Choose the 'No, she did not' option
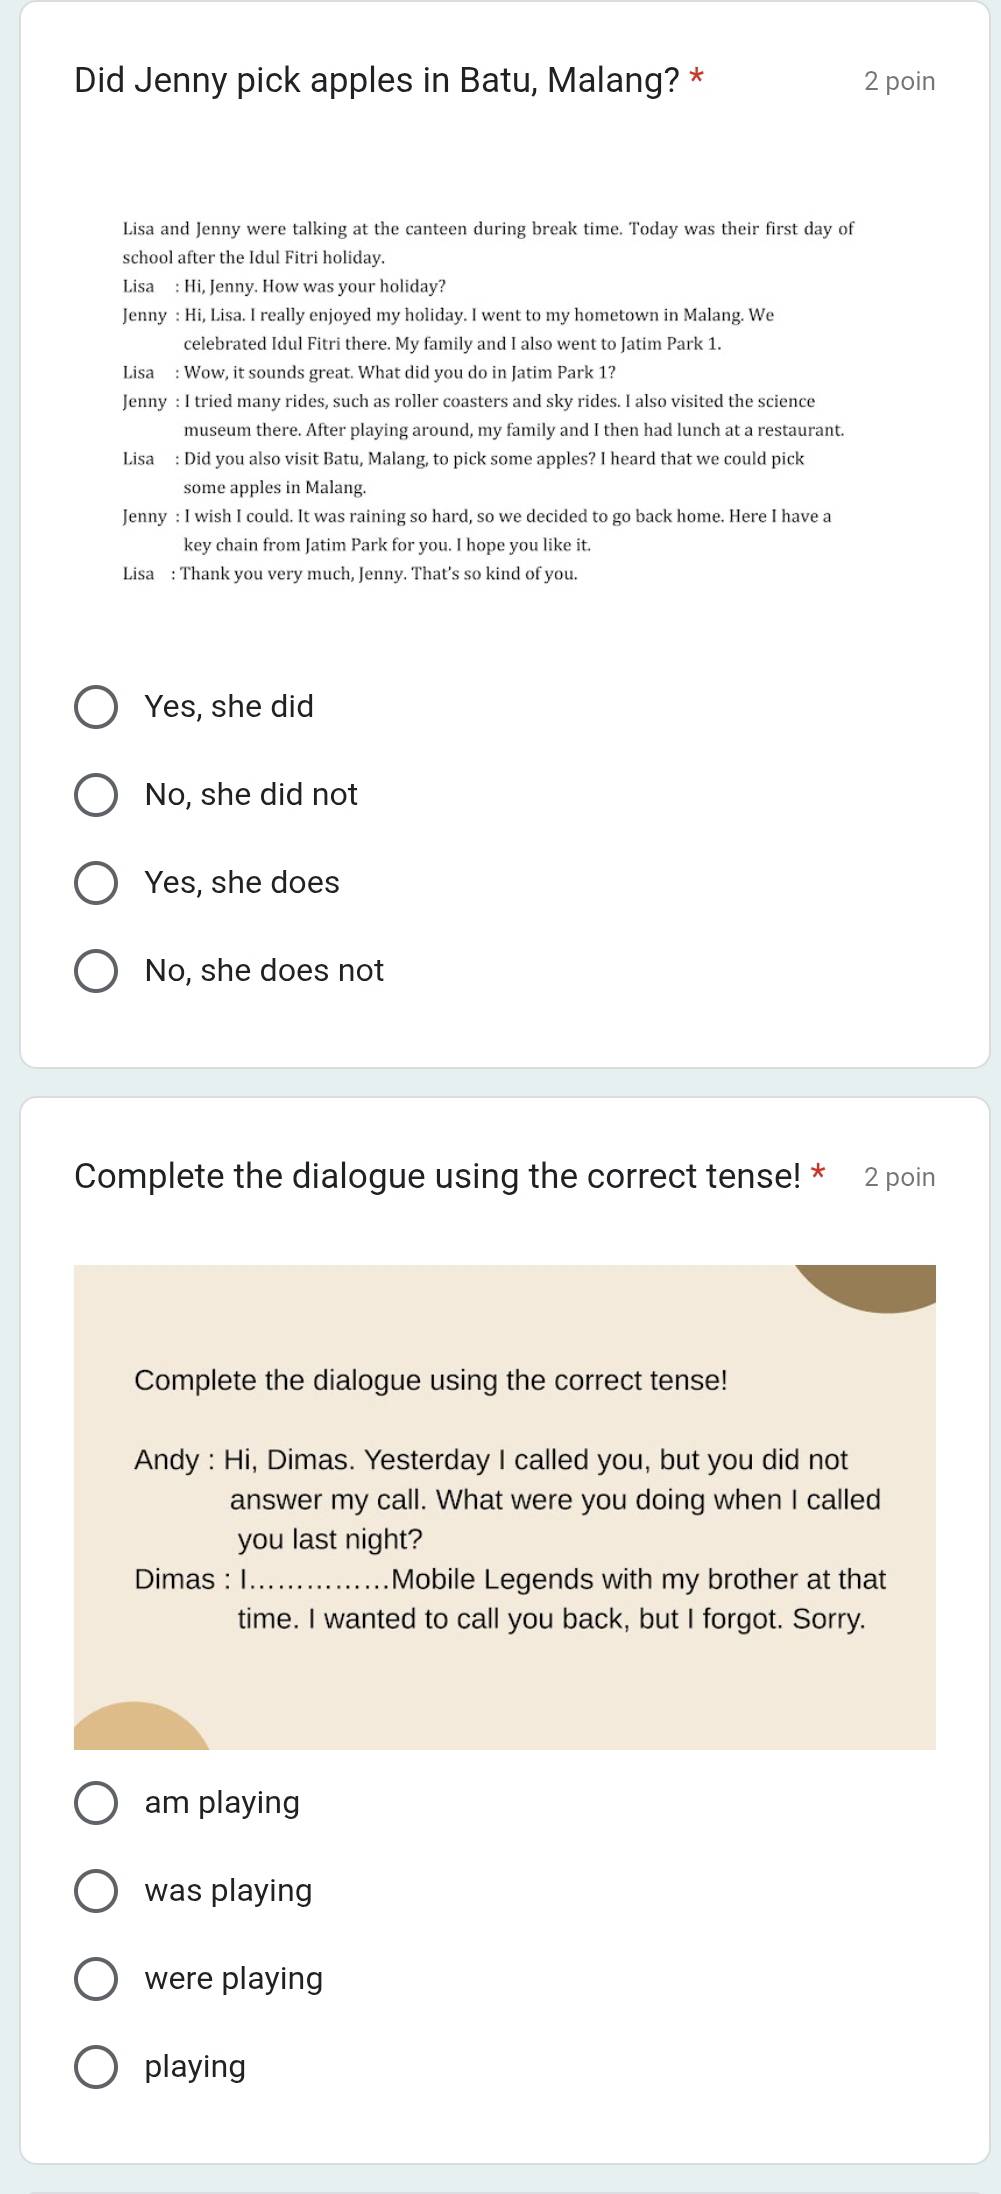1001x2194 pixels. pos(96,795)
